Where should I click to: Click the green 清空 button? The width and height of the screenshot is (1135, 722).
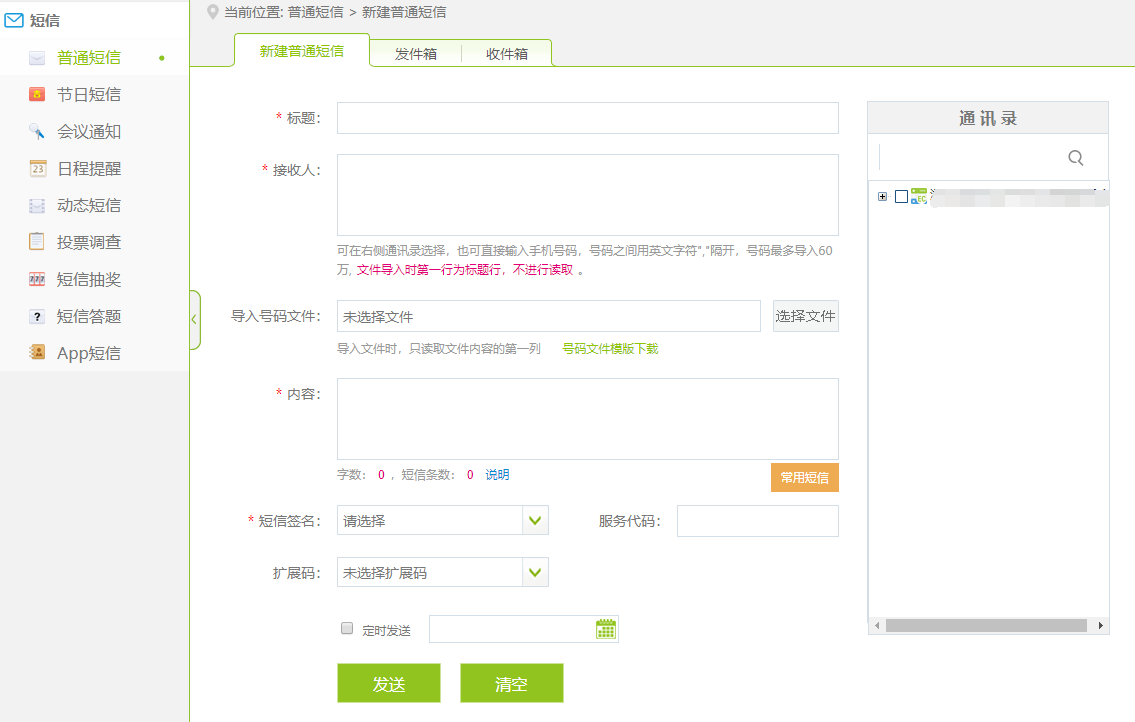click(512, 683)
